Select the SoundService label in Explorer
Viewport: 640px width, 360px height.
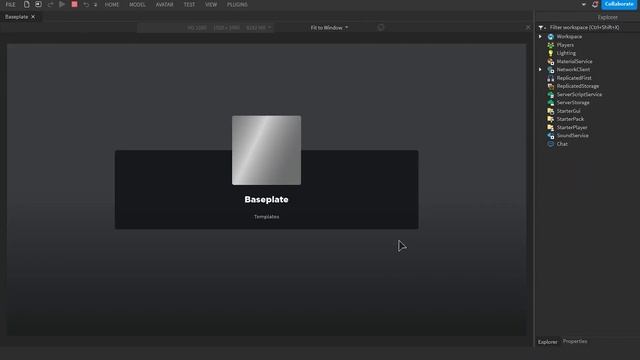[573, 136]
